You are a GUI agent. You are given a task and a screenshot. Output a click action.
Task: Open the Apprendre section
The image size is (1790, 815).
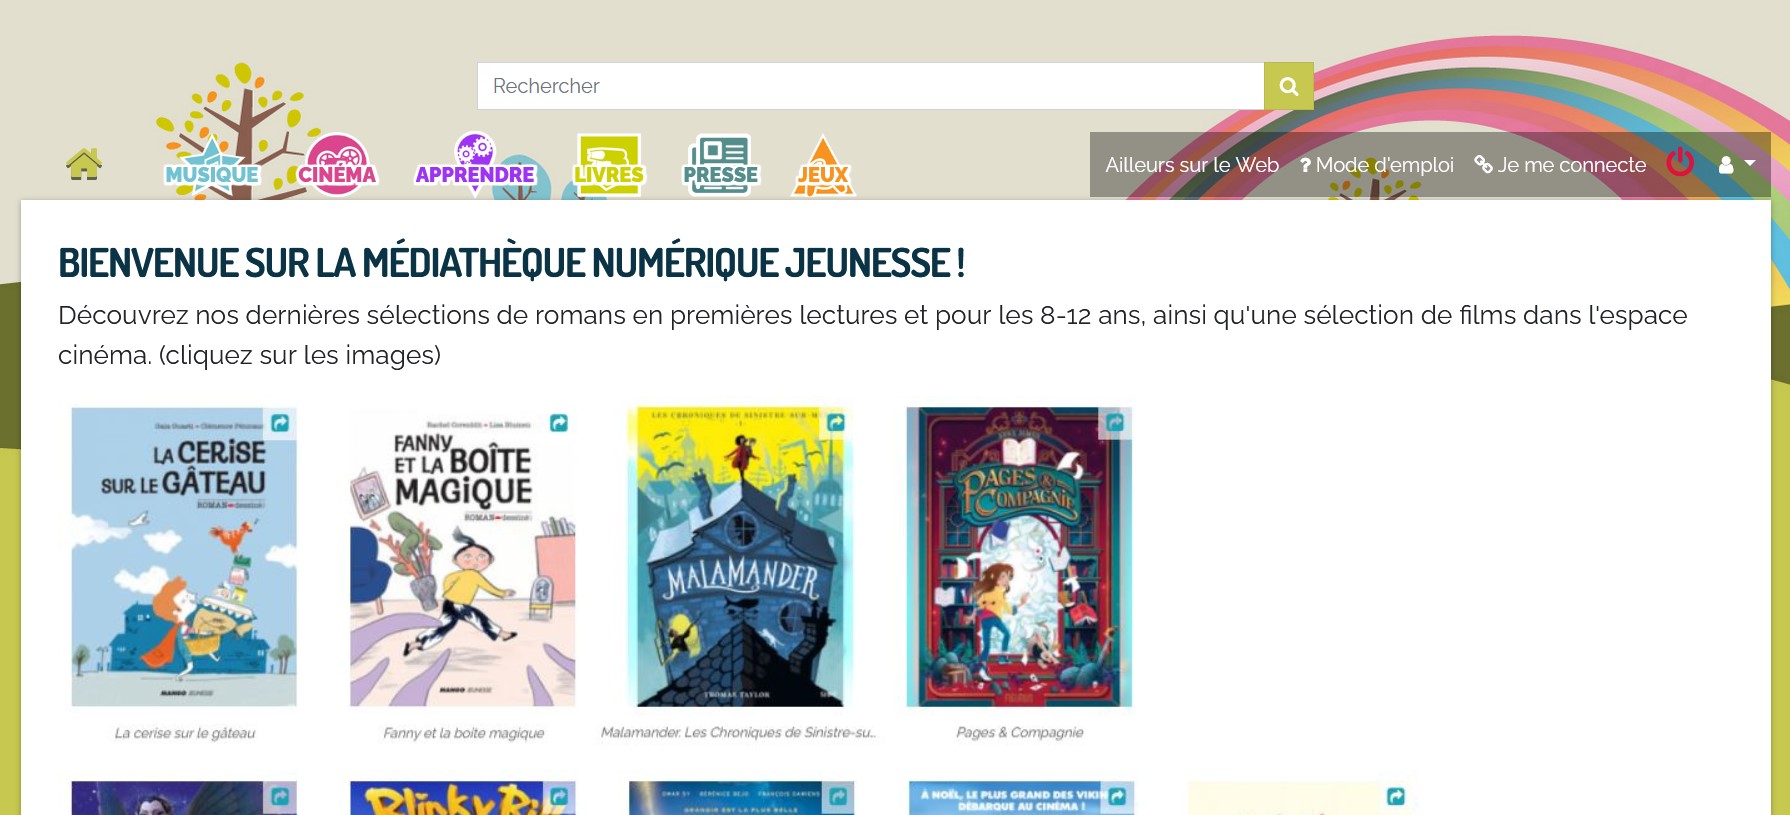coord(475,165)
